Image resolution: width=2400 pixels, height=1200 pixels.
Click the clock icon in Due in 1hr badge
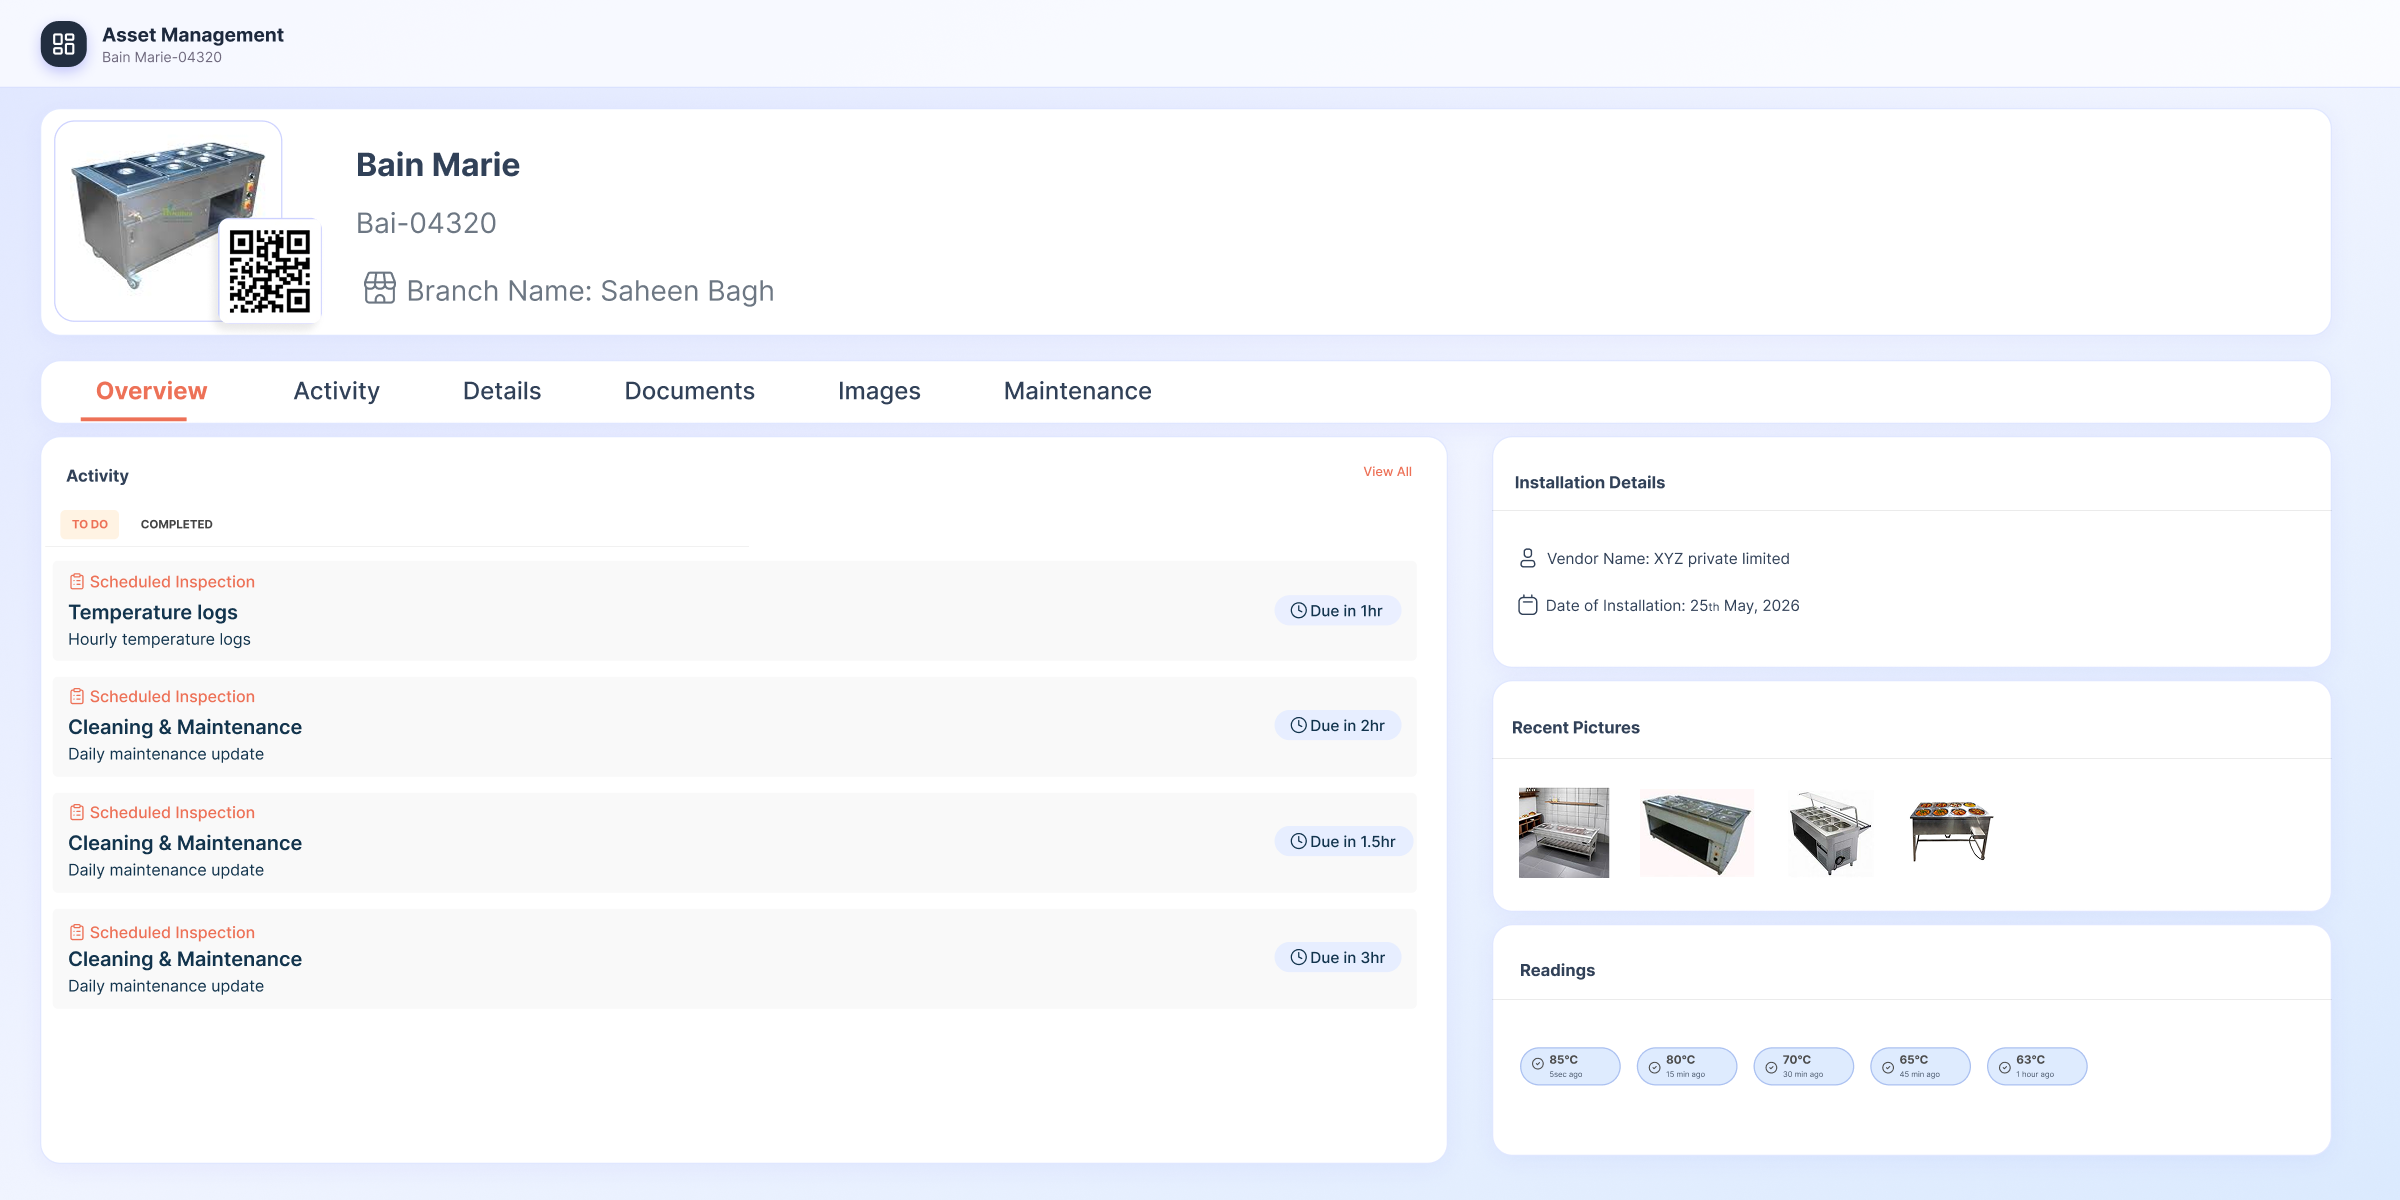point(1298,610)
